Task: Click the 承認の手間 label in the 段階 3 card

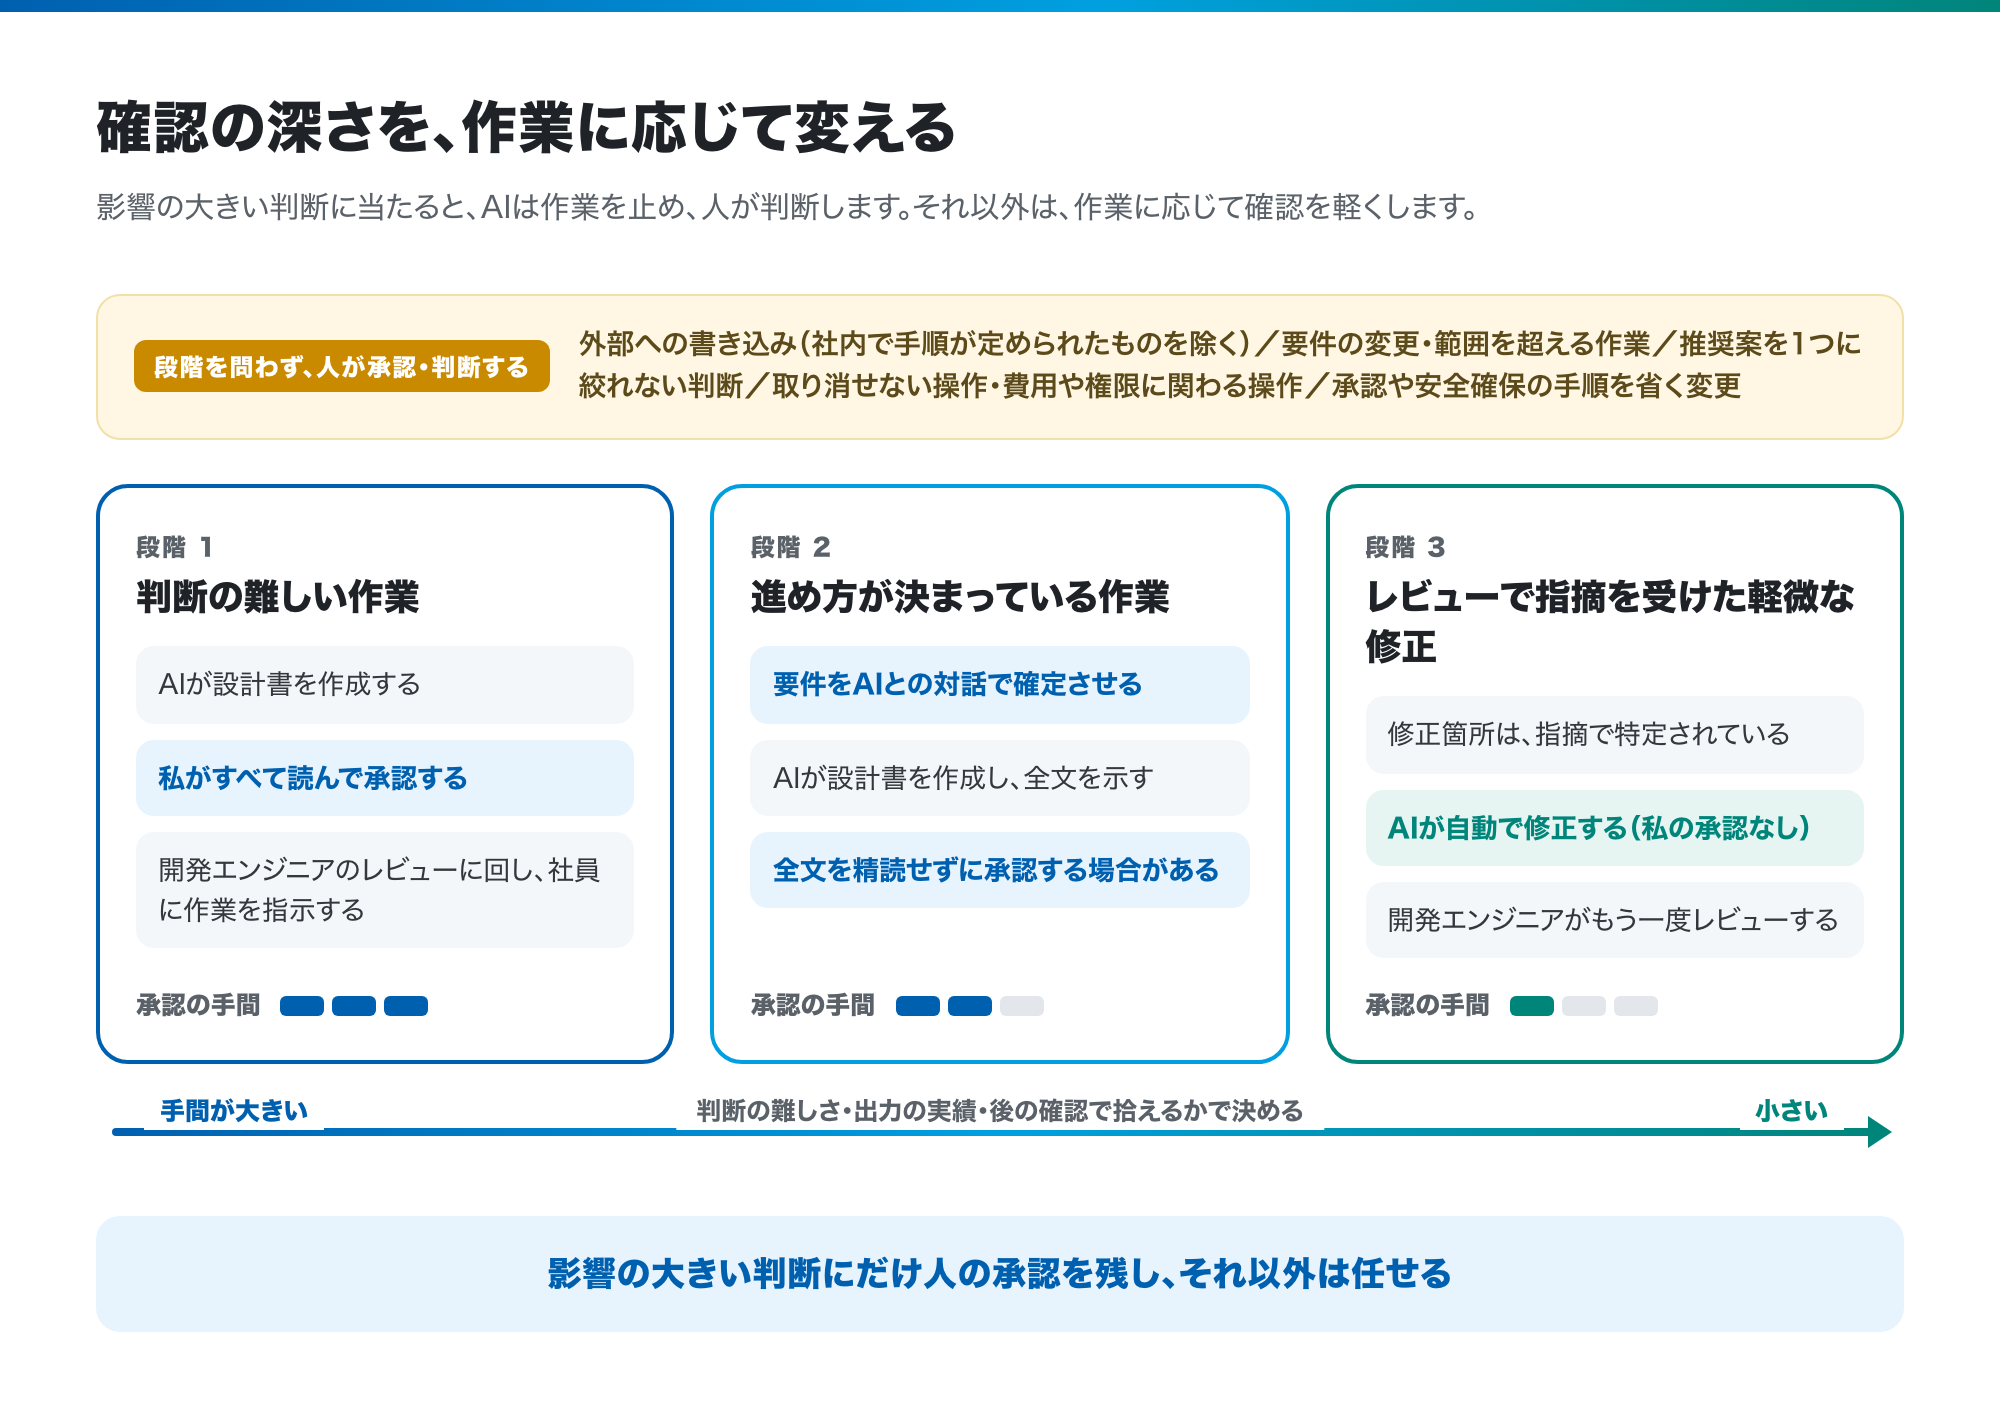Action: point(1428,1005)
